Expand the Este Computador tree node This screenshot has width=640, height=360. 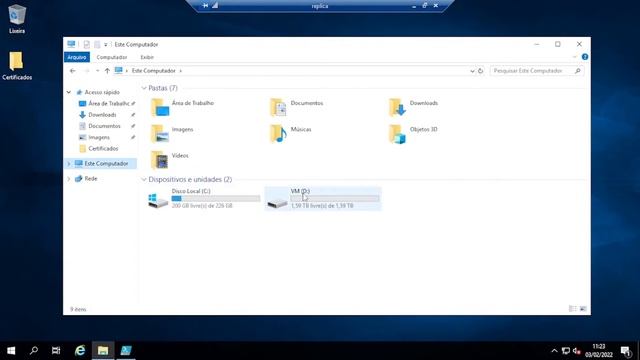(x=69, y=164)
